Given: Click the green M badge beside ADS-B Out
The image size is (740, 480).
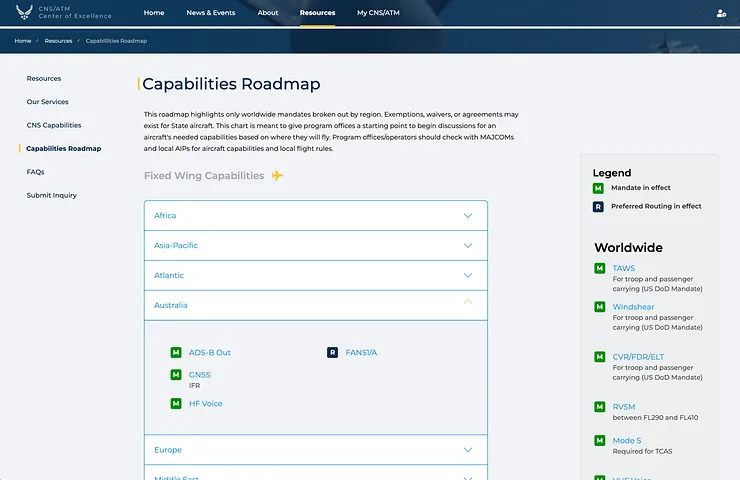Looking at the screenshot, I should pos(176,353).
